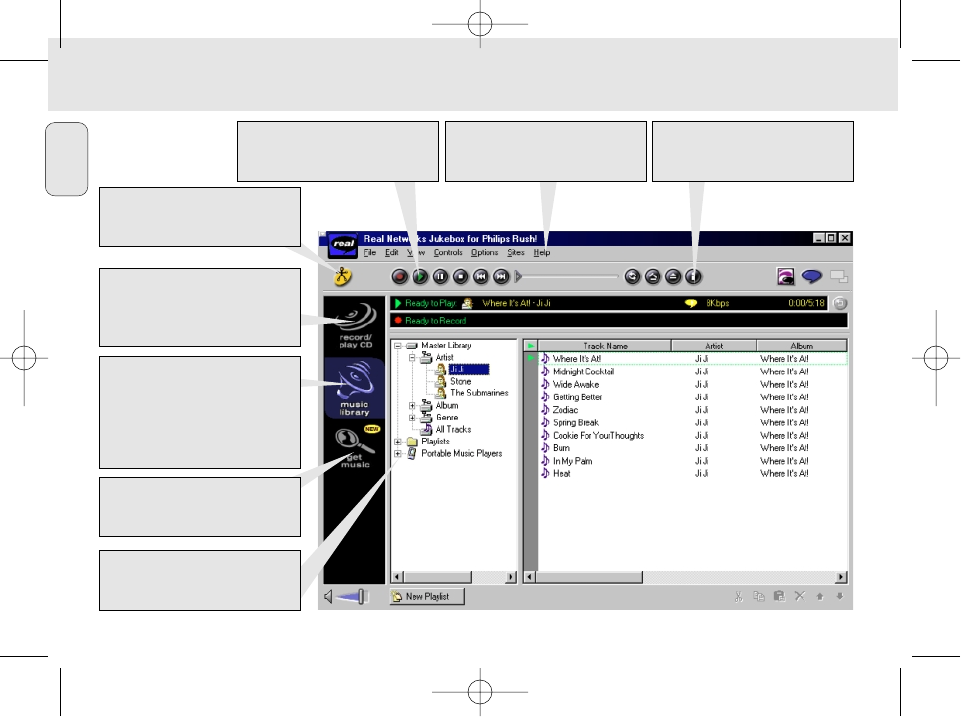The width and height of the screenshot is (961, 717).
Task: Click the green Play button
Action: click(420, 277)
